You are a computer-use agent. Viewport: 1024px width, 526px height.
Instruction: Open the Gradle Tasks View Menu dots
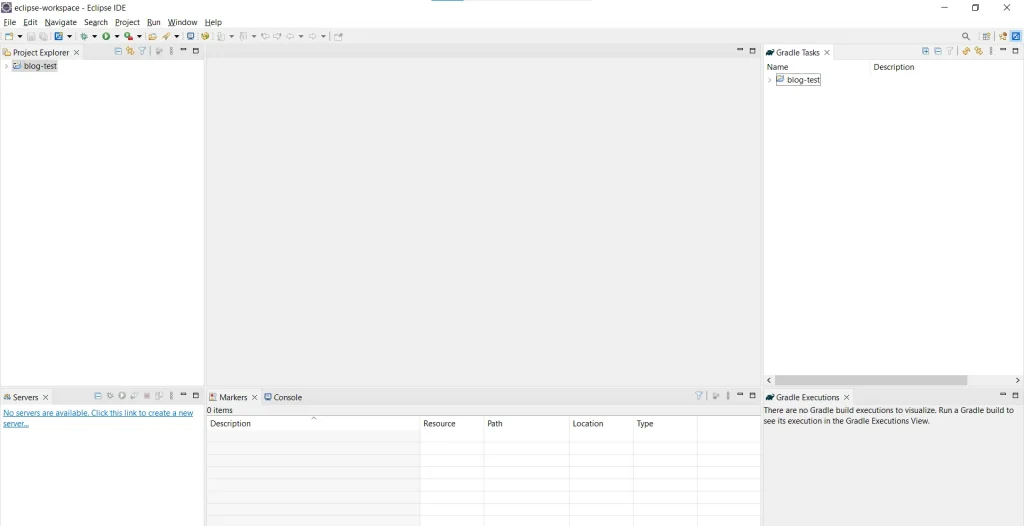(x=991, y=51)
